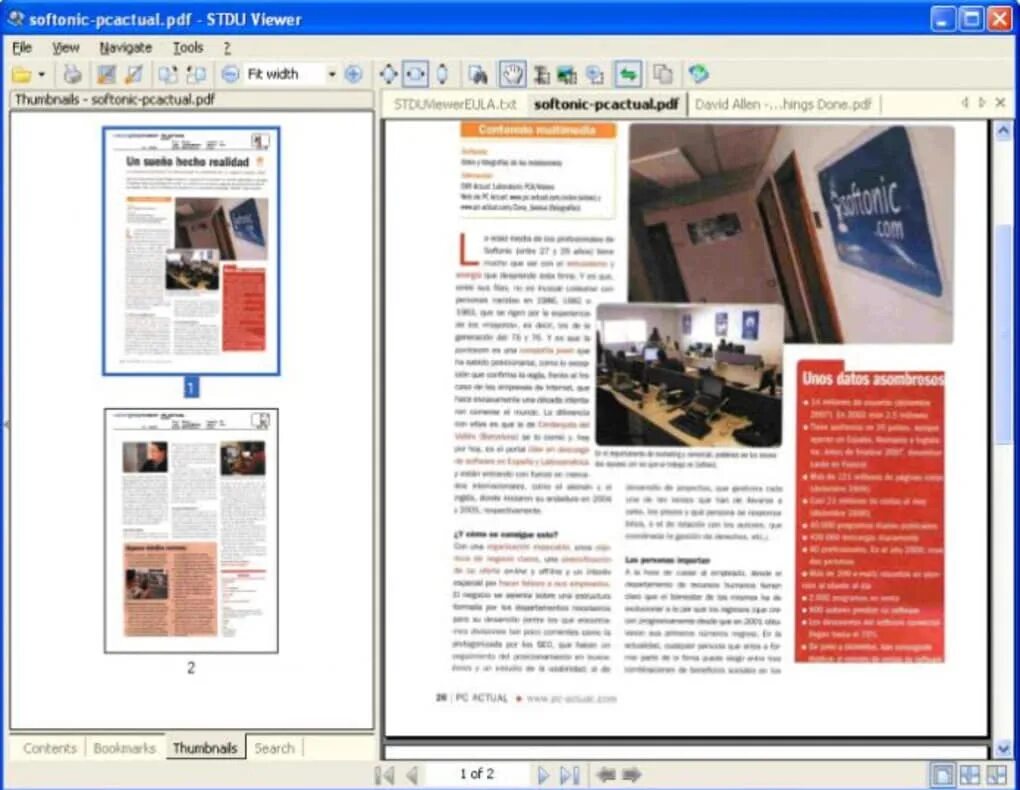The width and height of the screenshot is (1020, 790).
Task: Select page 1 thumbnail
Action: point(191,251)
